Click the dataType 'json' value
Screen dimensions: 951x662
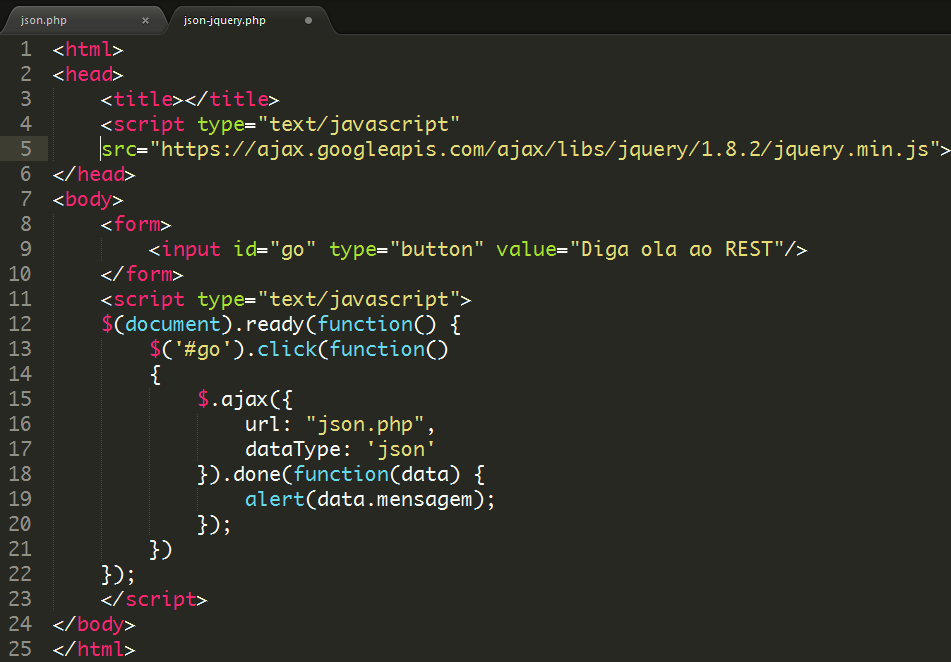click(x=401, y=448)
